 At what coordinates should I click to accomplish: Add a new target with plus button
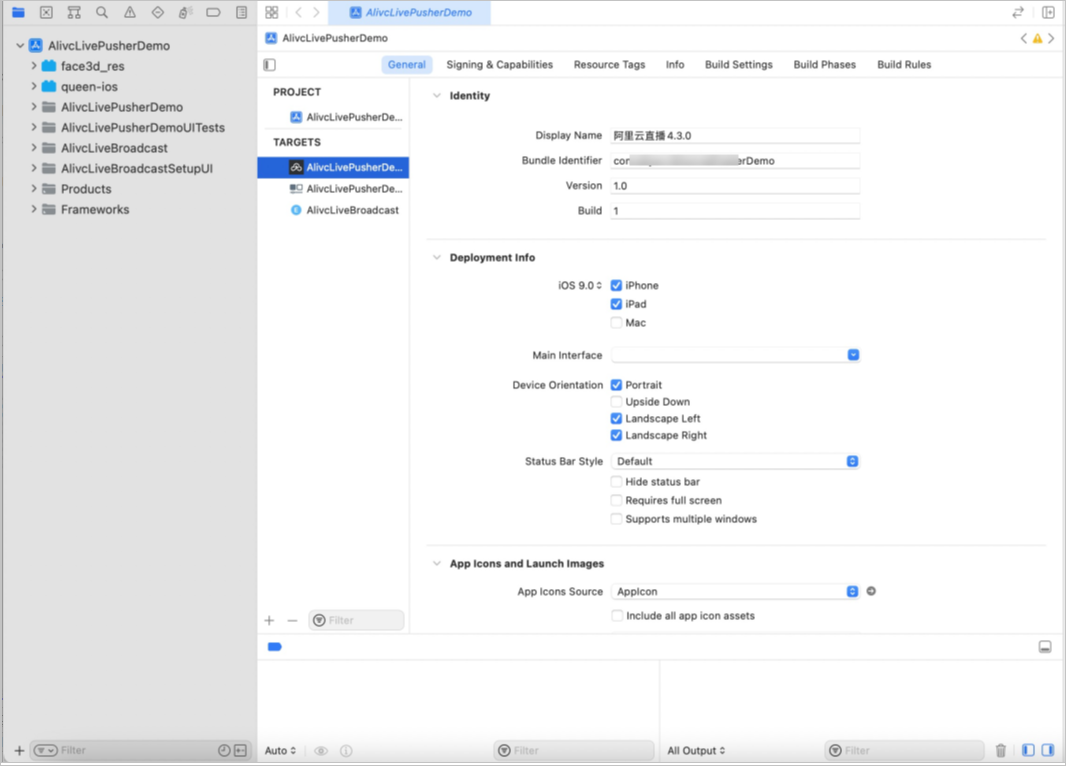270,620
